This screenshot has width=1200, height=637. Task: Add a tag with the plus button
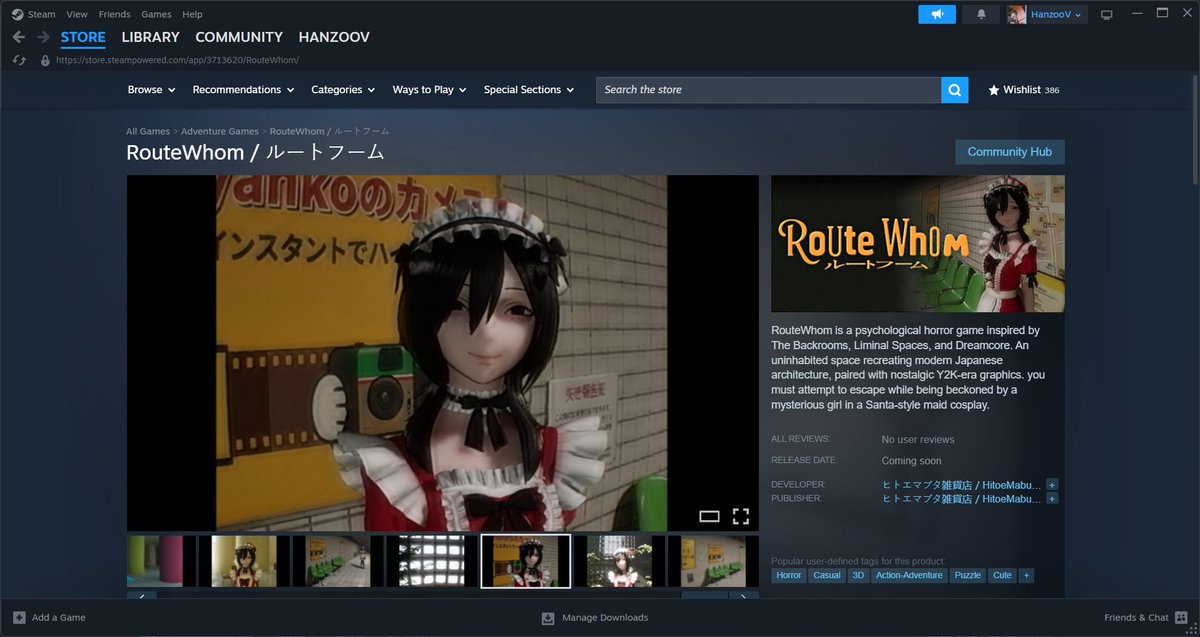click(1026, 575)
